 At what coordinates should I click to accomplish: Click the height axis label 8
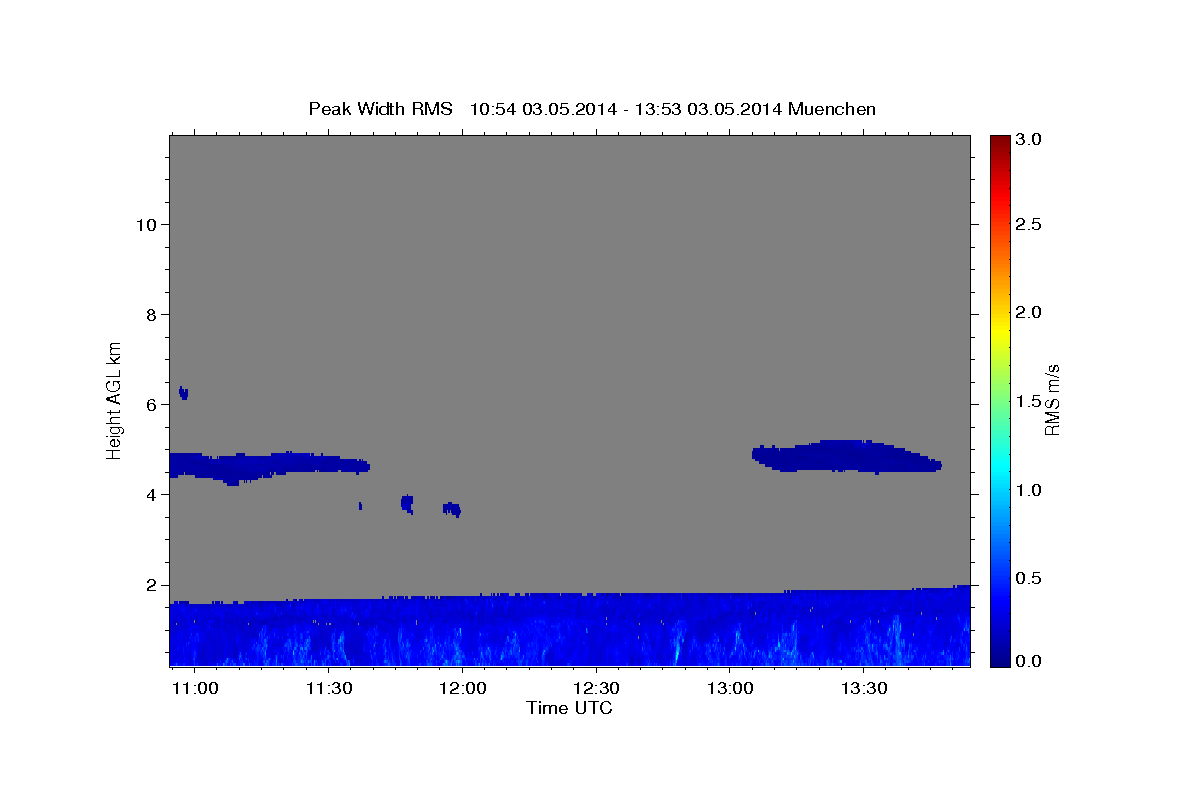pyautogui.click(x=151, y=314)
